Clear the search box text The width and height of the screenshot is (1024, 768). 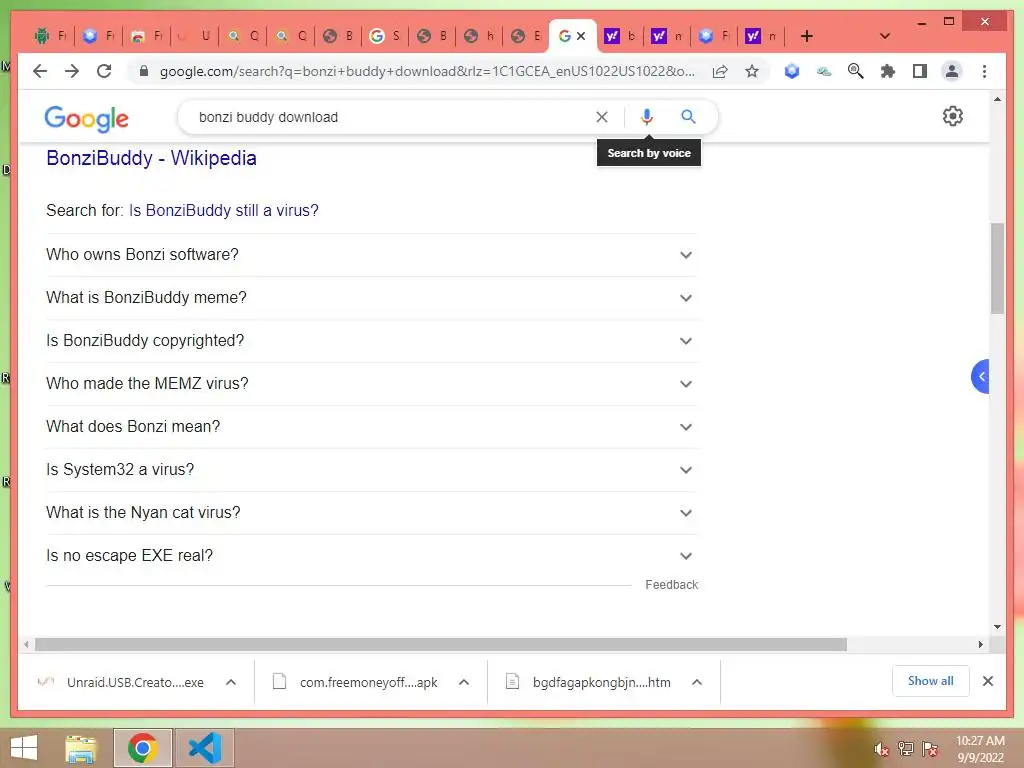pos(601,117)
